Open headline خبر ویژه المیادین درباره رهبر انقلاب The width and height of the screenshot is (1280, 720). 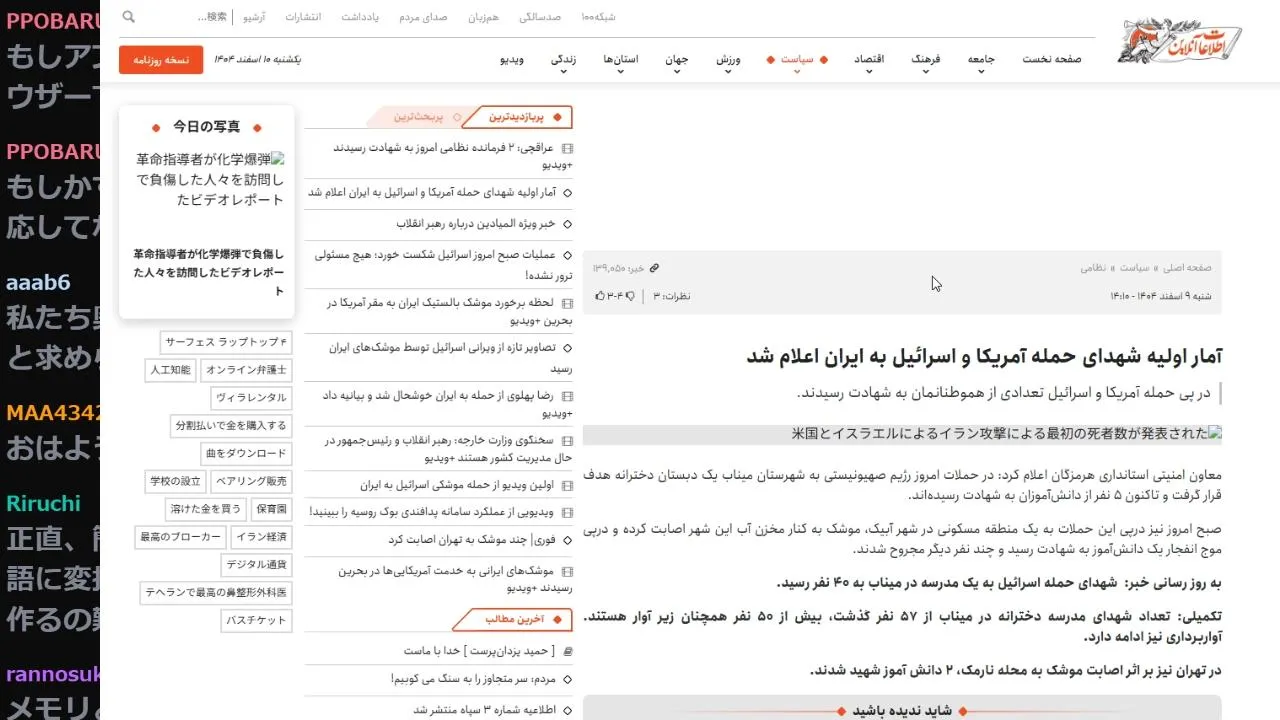tap(474, 223)
